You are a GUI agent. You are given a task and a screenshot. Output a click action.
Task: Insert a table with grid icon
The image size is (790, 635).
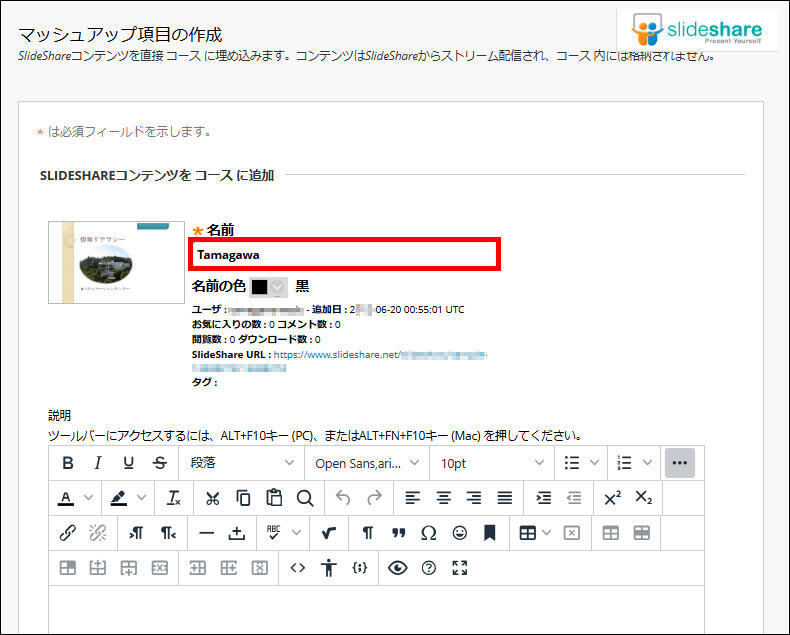[x=528, y=533]
